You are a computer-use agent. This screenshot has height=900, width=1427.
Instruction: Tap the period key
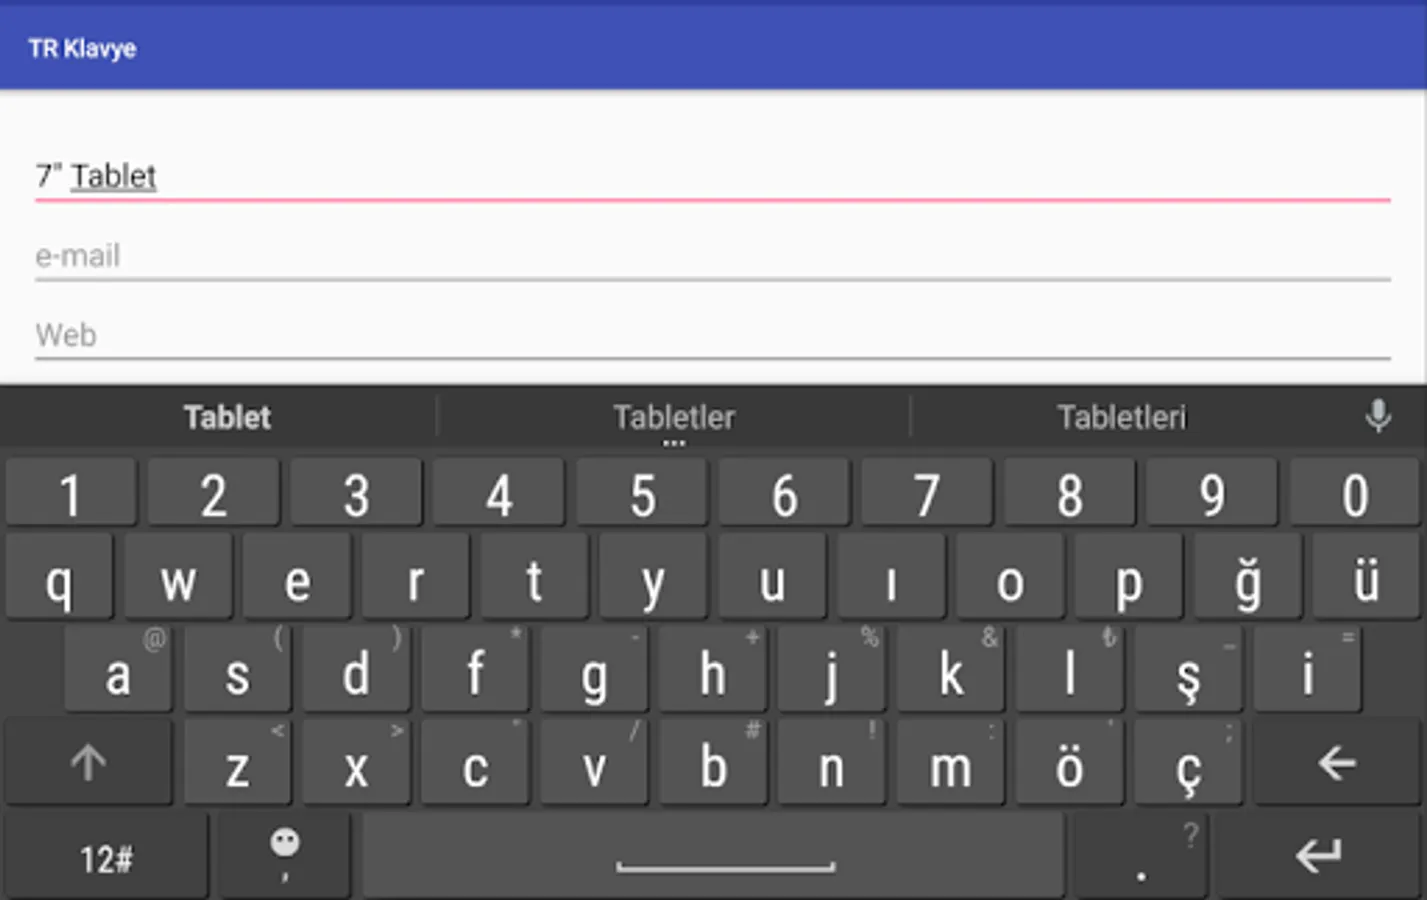1141,856
